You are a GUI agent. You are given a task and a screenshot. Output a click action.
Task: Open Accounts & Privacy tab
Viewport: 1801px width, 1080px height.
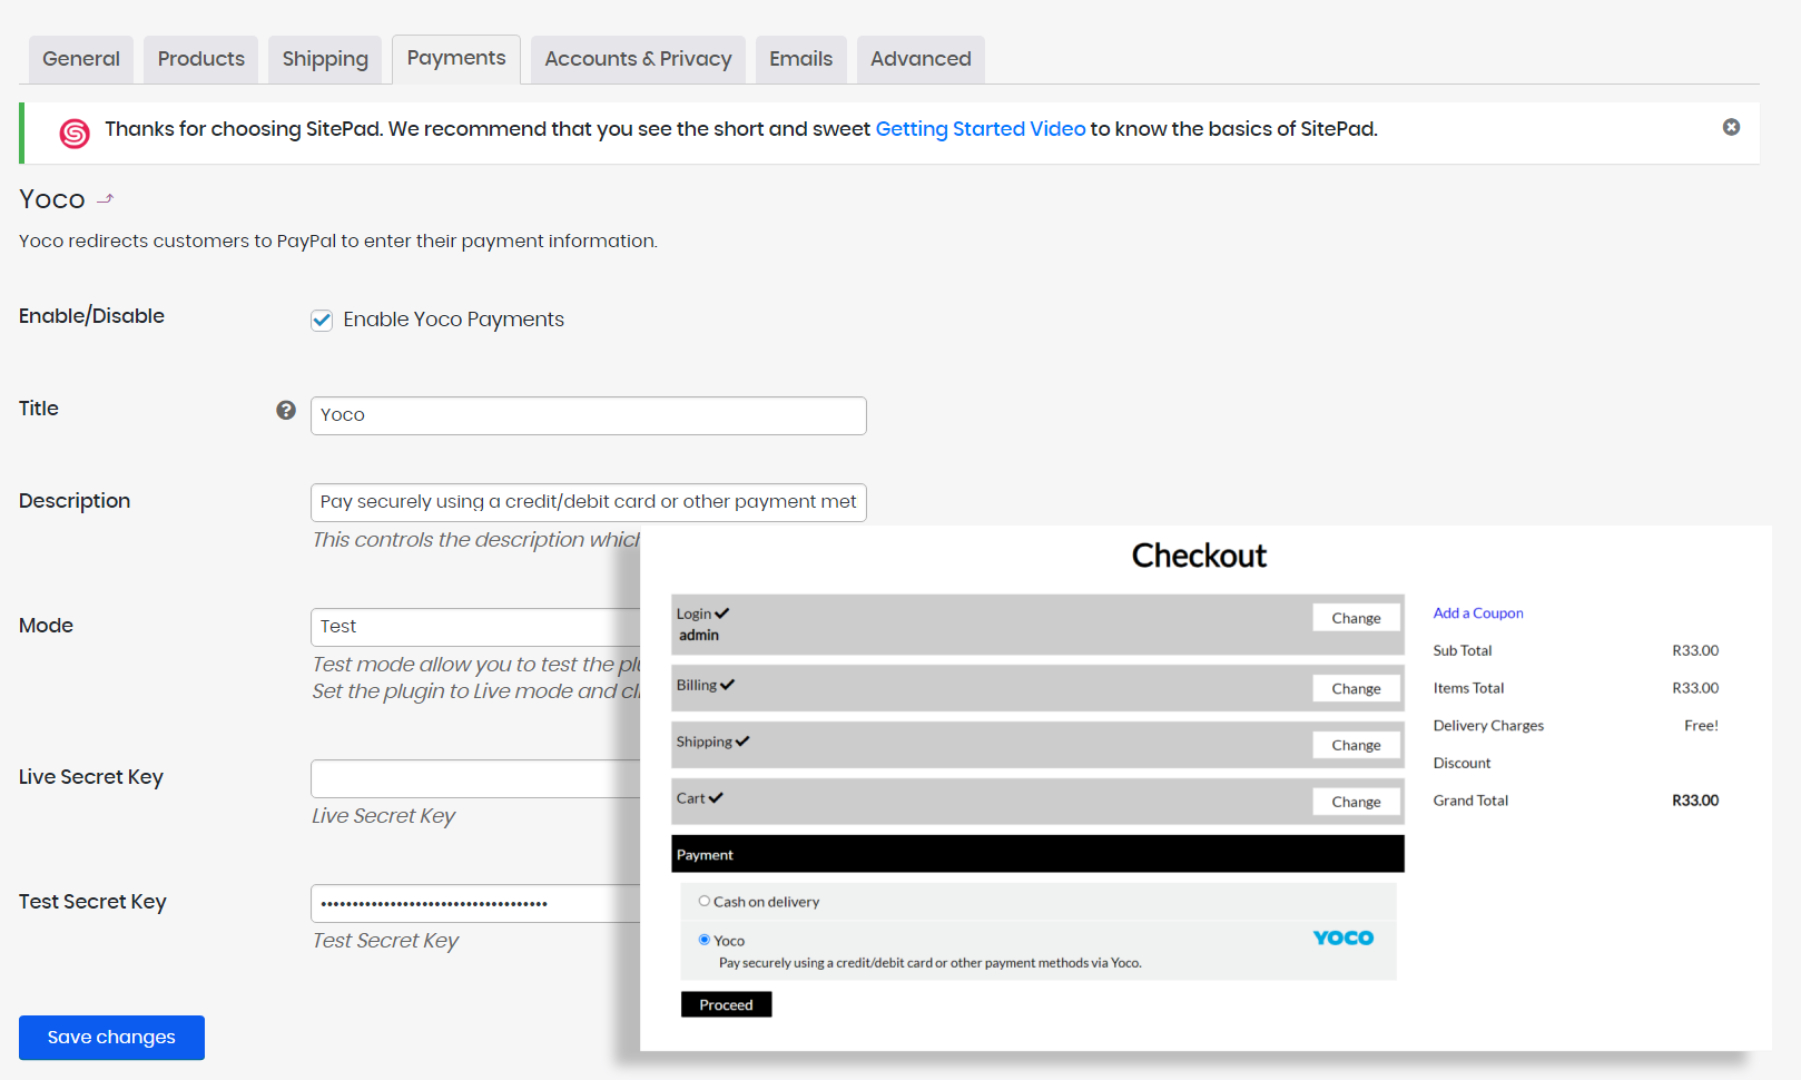pos(638,59)
